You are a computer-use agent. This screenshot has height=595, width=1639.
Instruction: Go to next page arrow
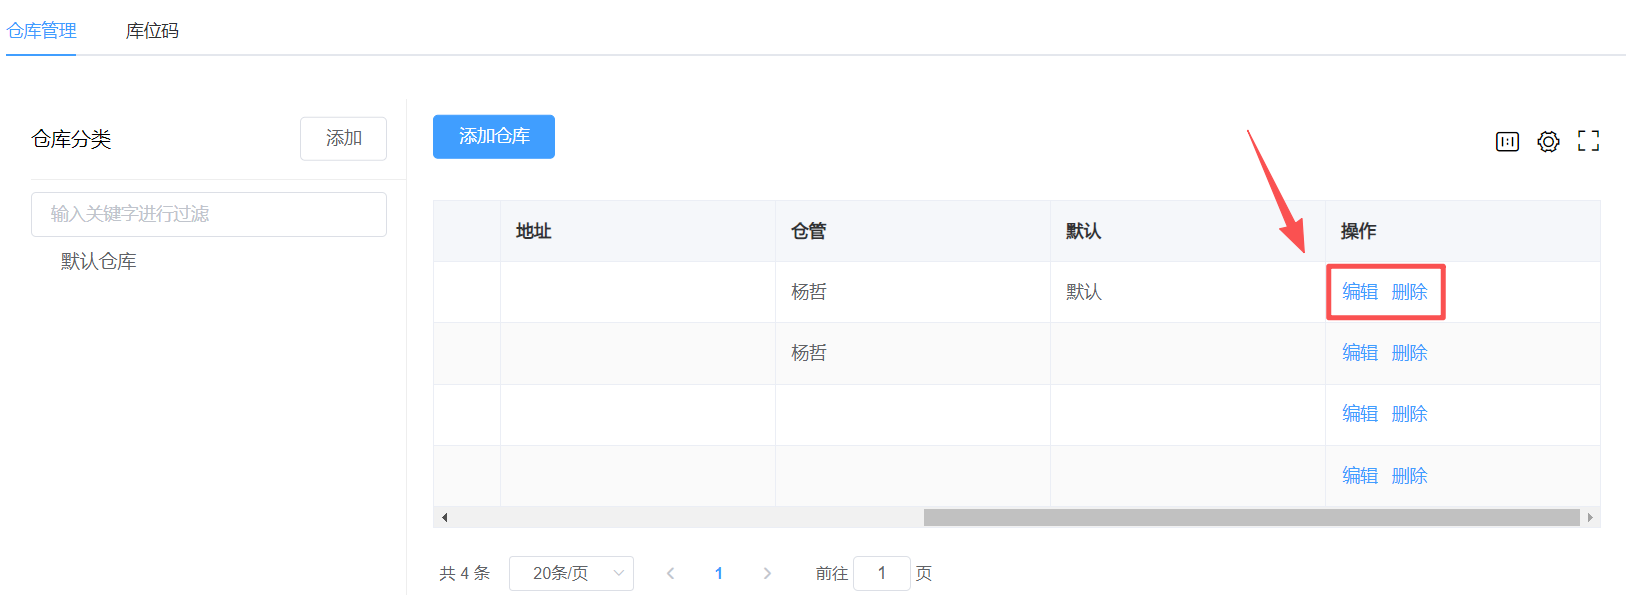coord(767,573)
